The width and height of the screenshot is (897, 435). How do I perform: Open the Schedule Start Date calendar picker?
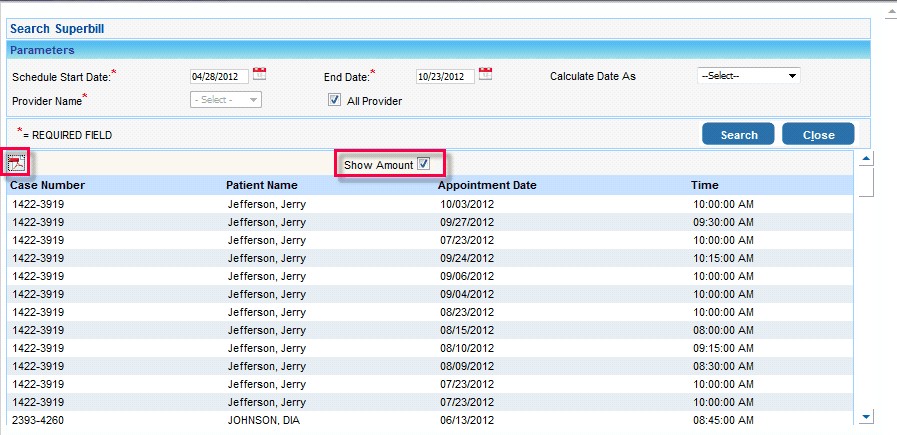click(259, 74)
